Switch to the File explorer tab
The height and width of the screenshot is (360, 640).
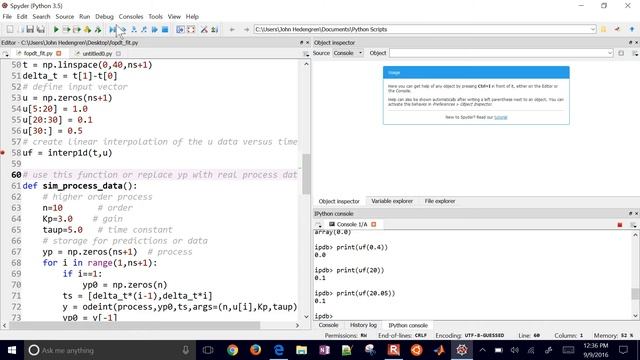[x=440, y=201]
